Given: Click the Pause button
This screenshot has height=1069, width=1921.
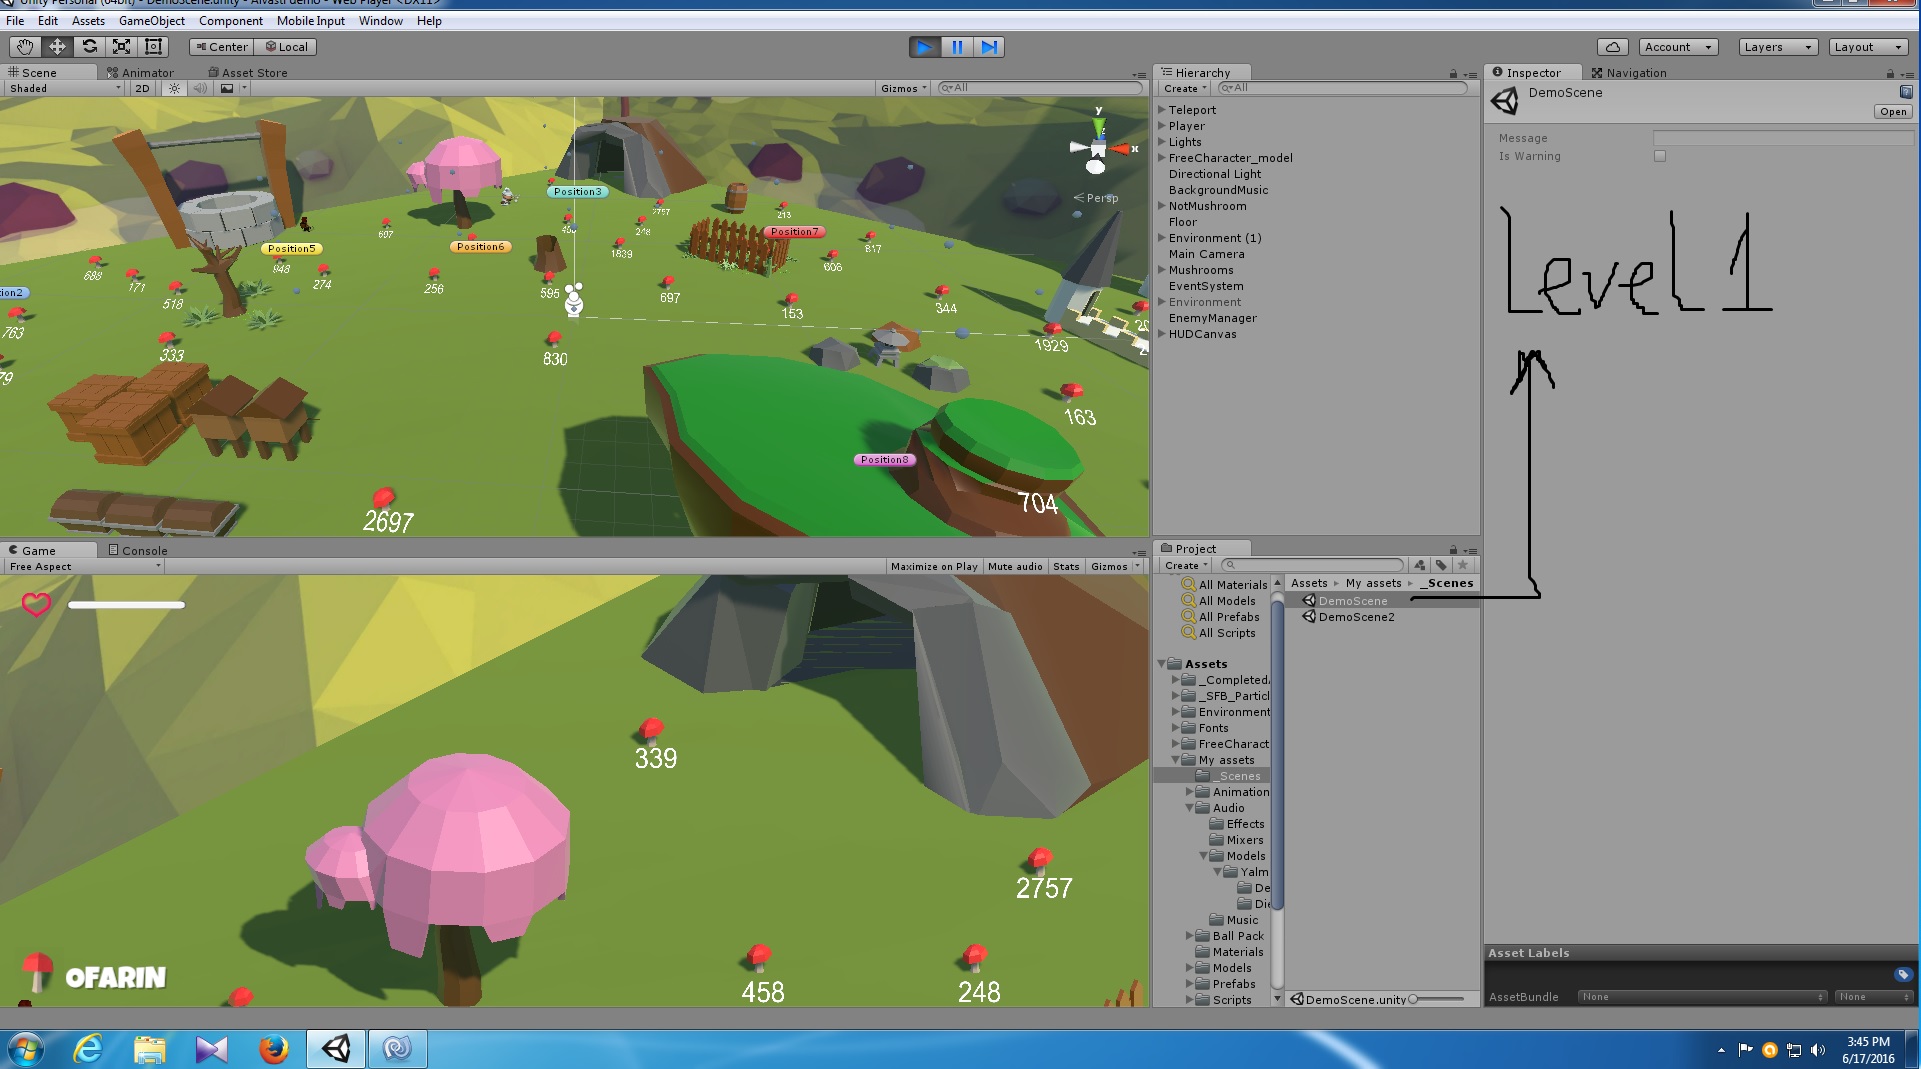Looking at the screenshot, I should (957, 47).
